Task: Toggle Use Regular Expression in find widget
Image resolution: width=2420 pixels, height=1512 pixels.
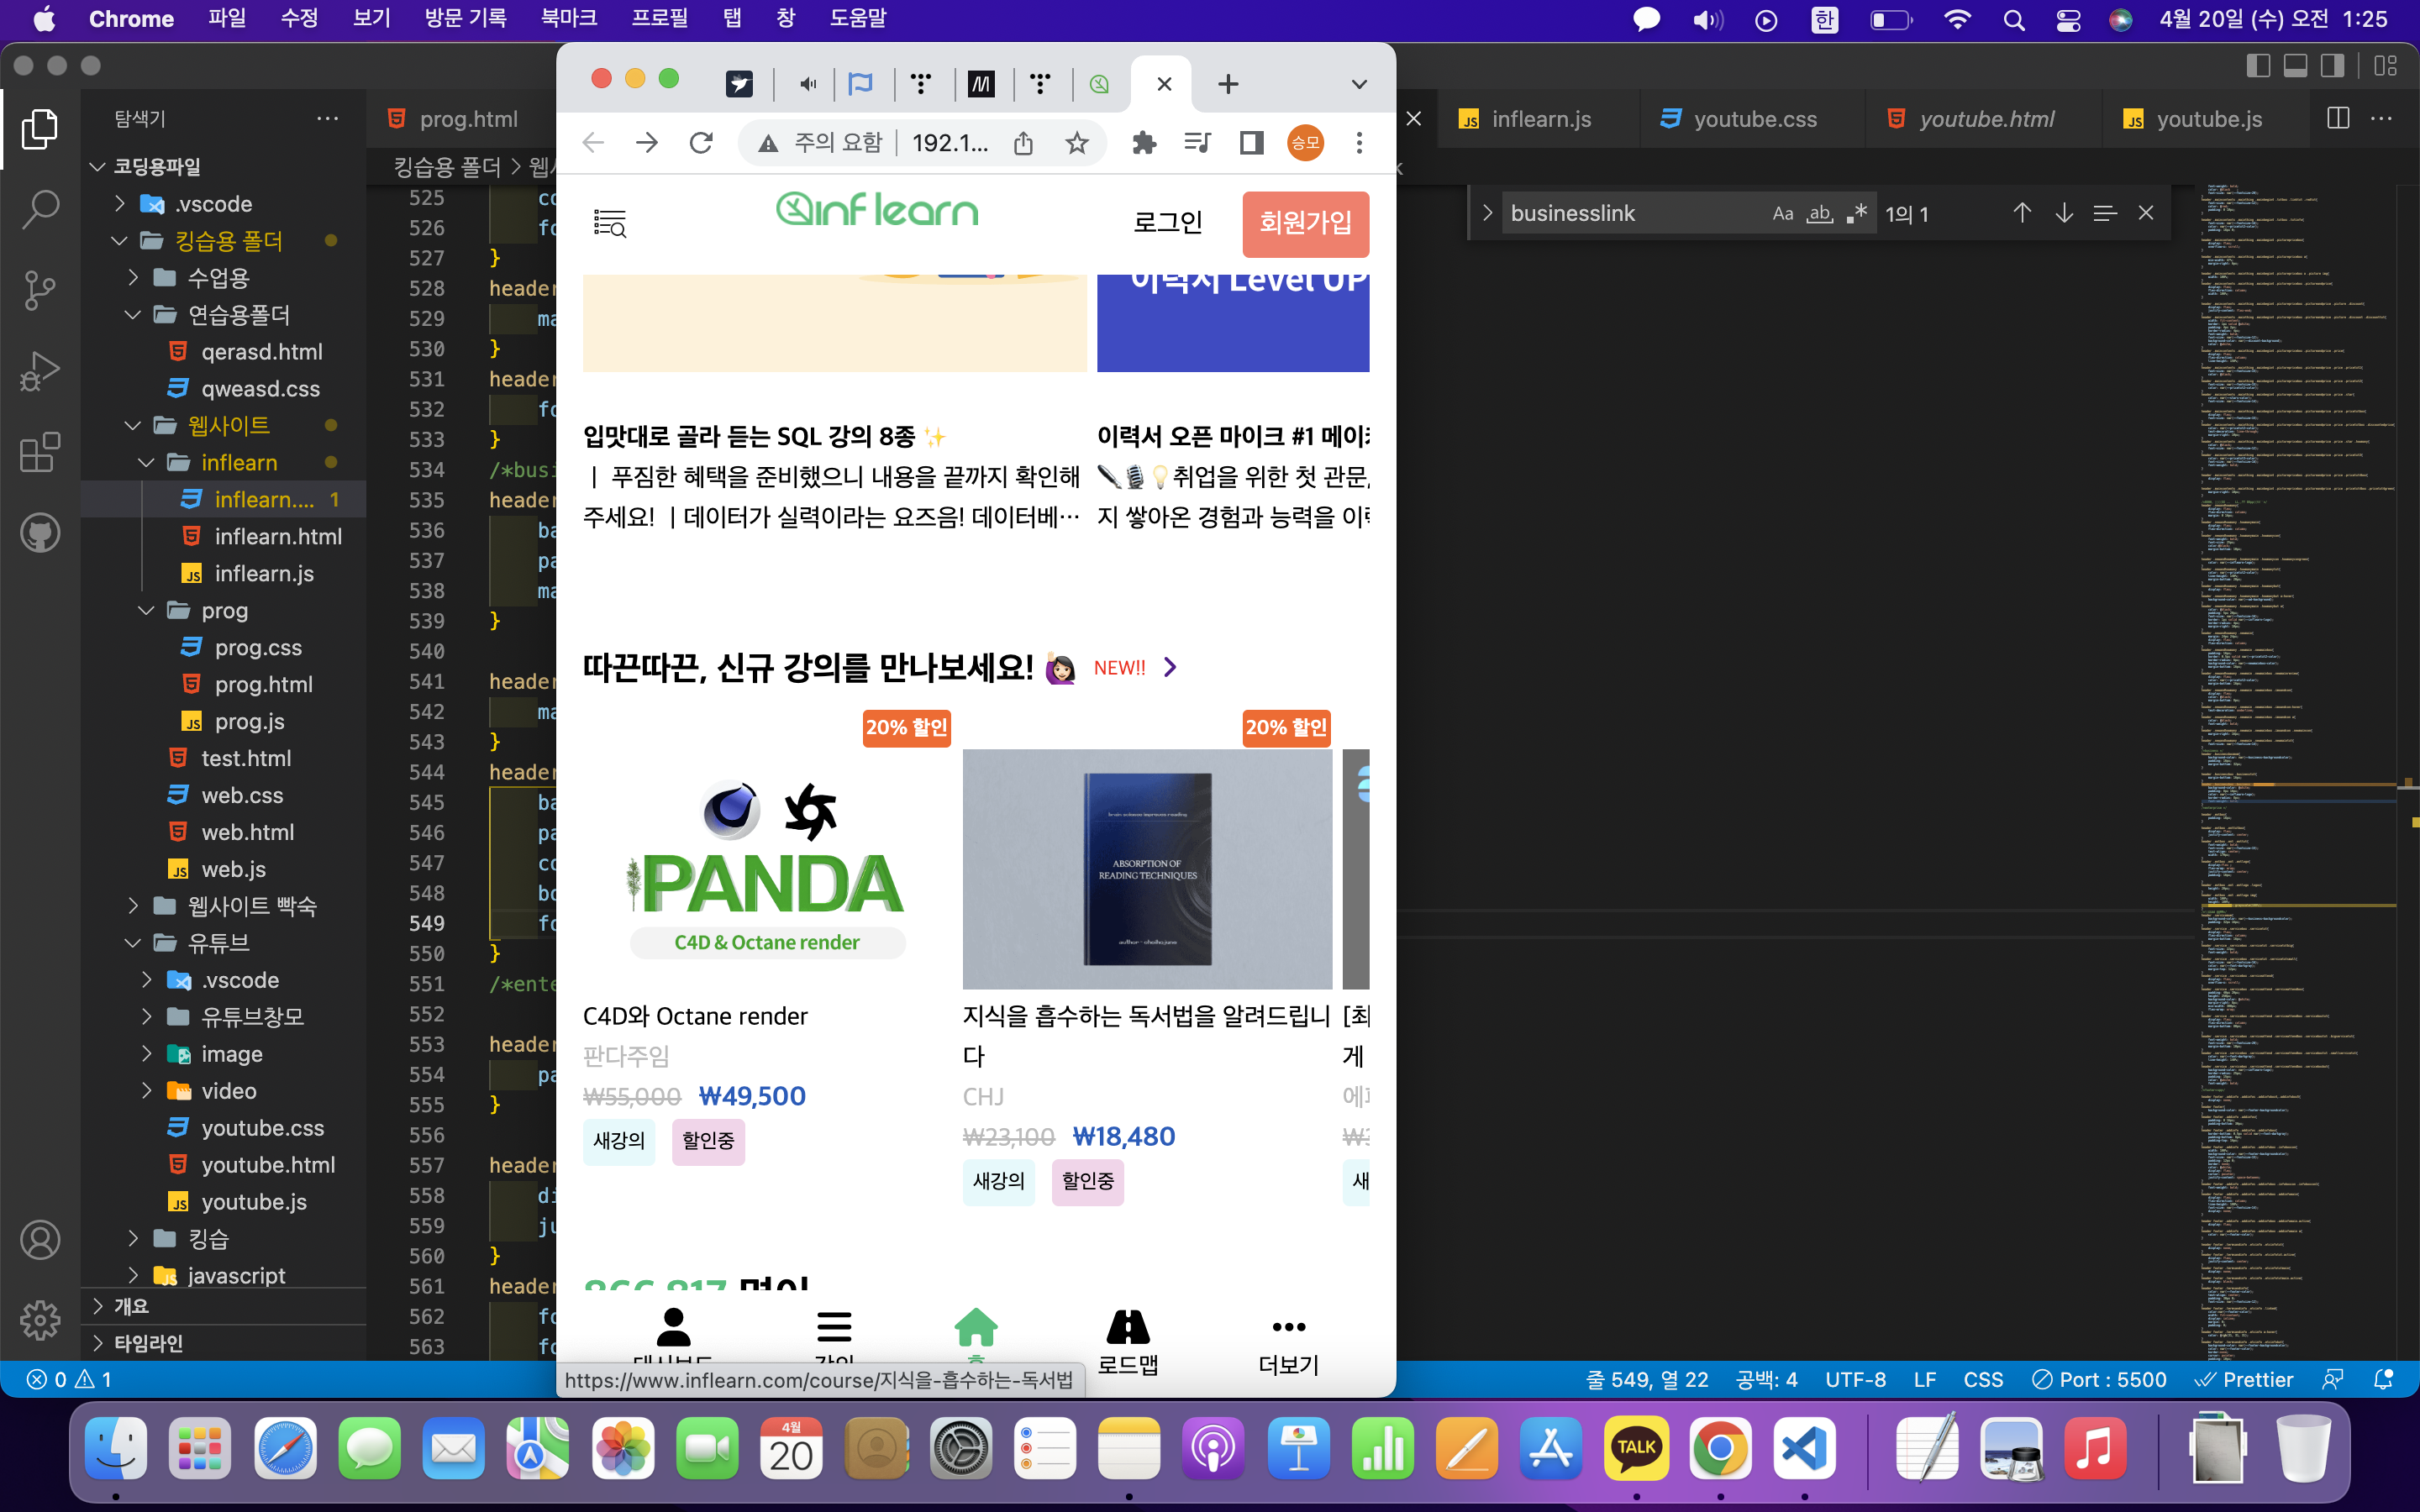Action: coord(1857,213)
